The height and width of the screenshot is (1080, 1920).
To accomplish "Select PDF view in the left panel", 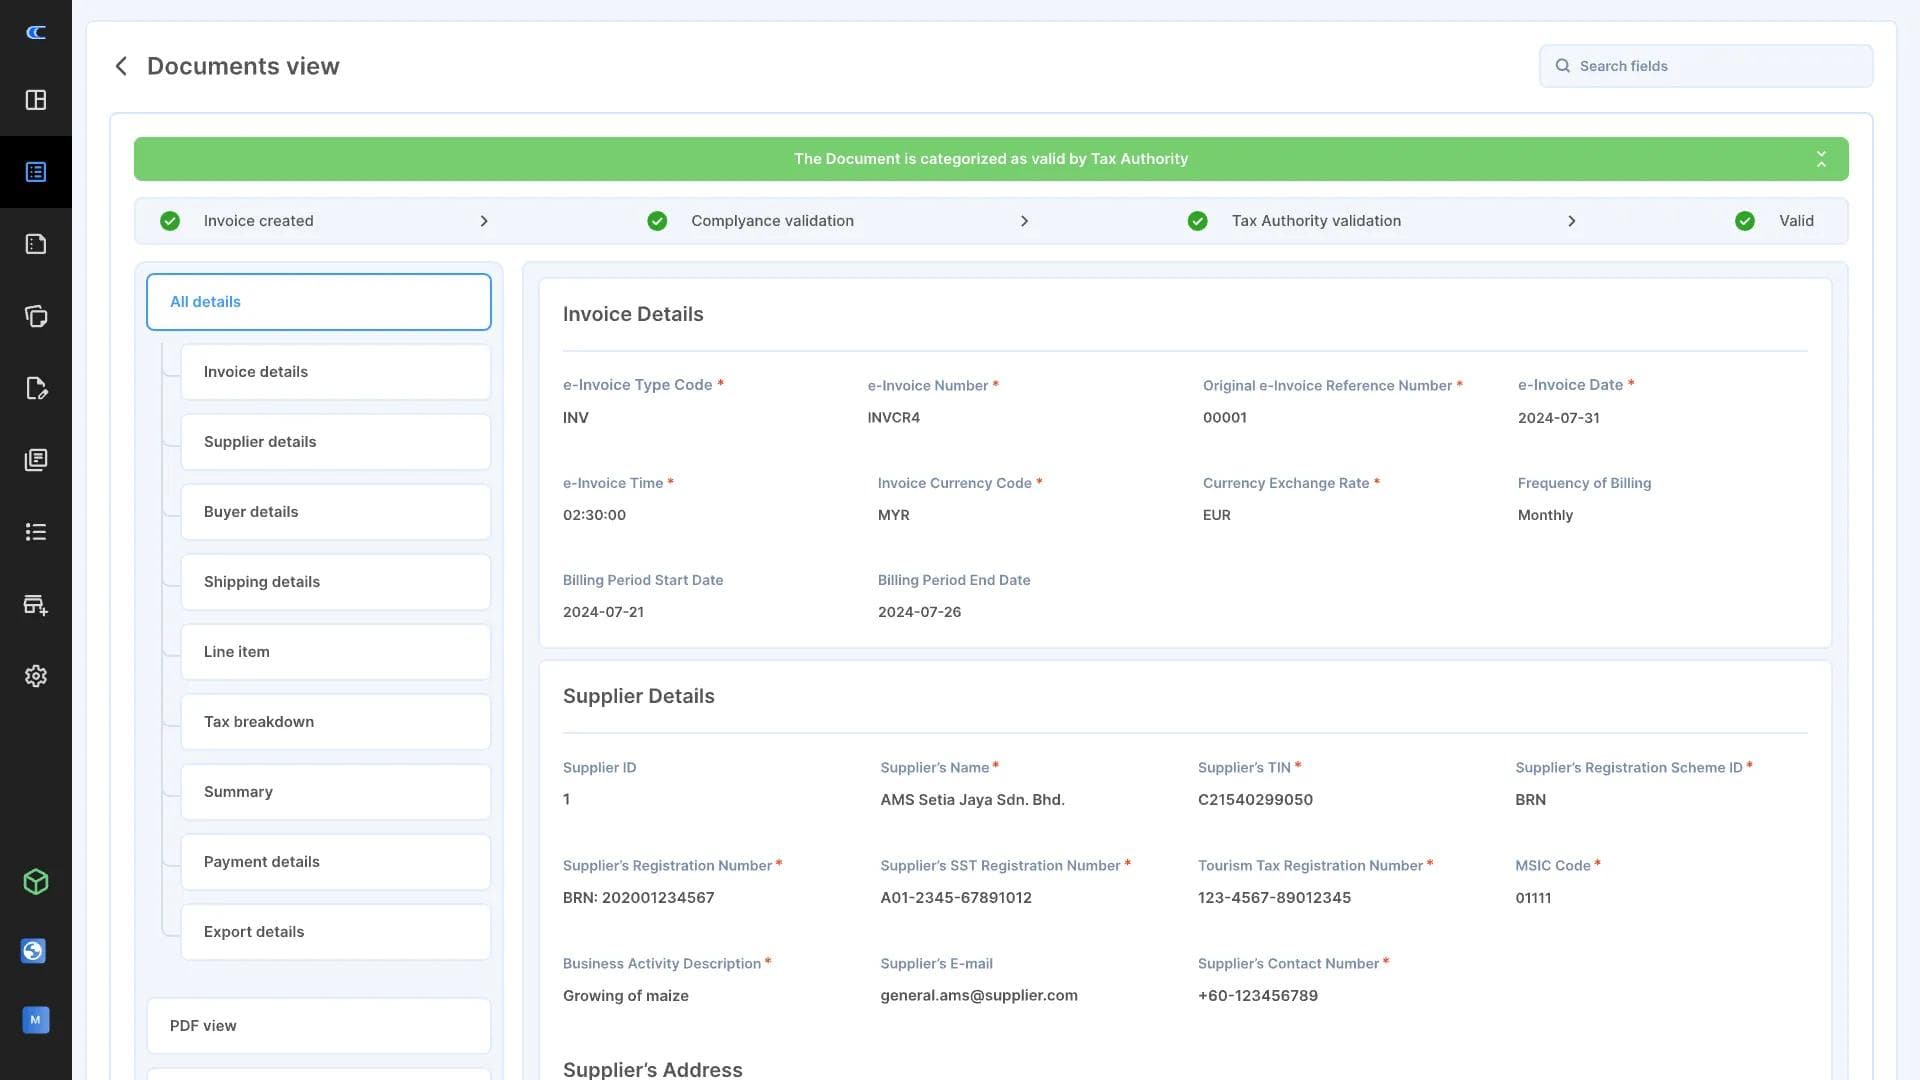I will (318, 1025).
